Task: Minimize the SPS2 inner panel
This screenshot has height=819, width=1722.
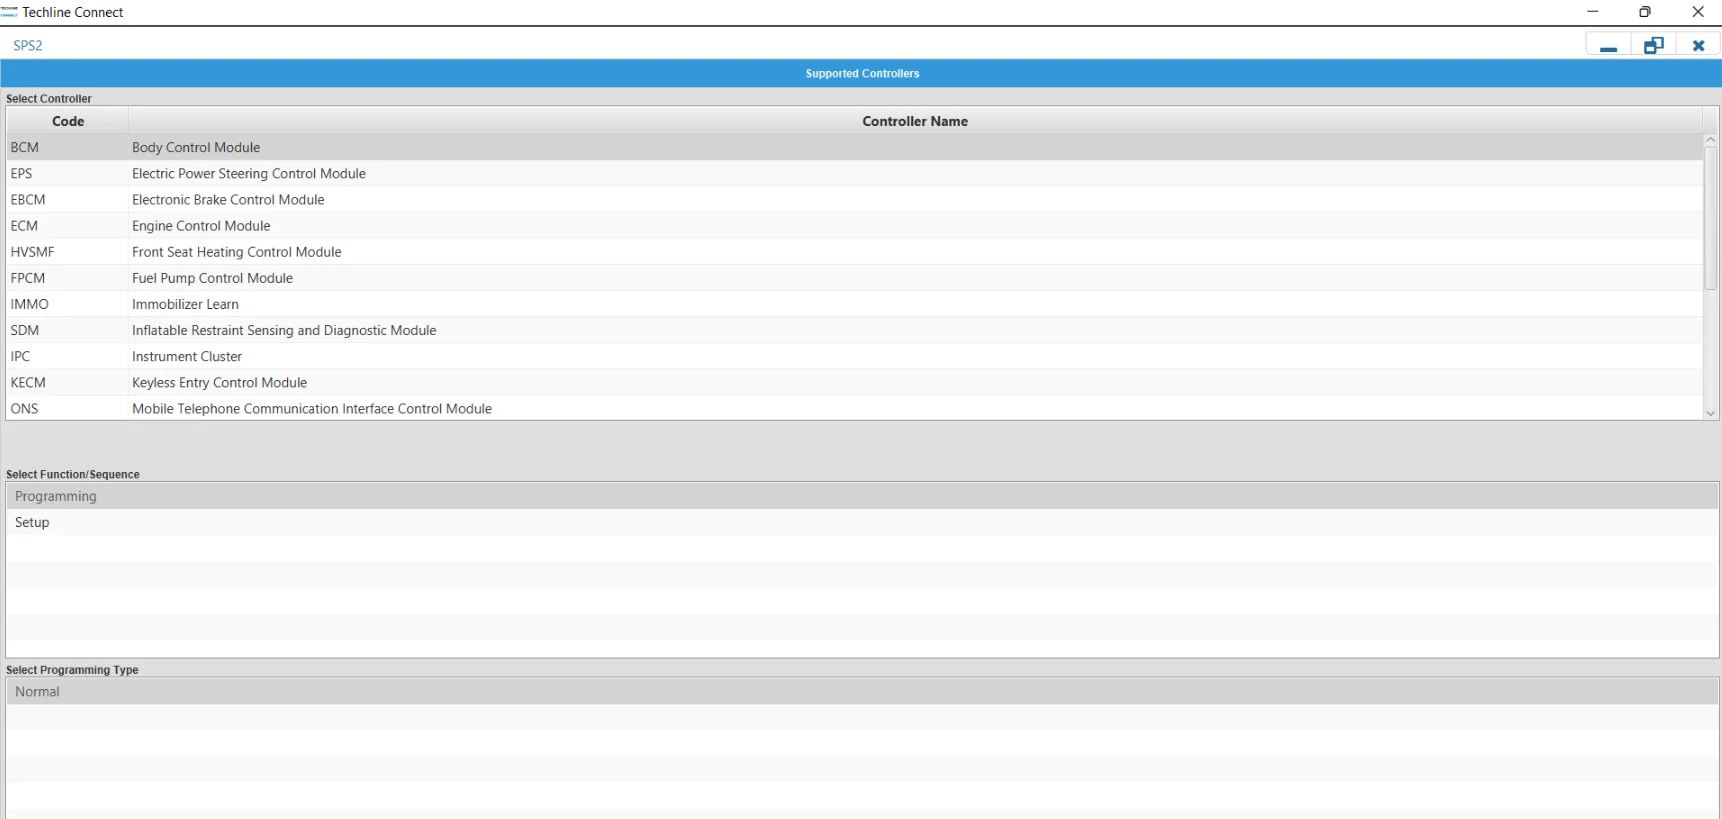Action: pyautogui.click(x=1608, y=46)
